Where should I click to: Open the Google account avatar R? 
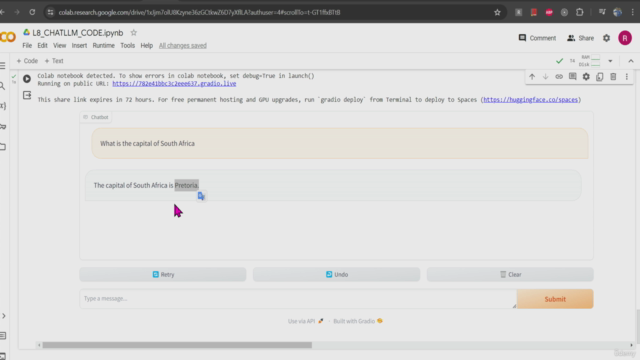click(x=625, y=38)
